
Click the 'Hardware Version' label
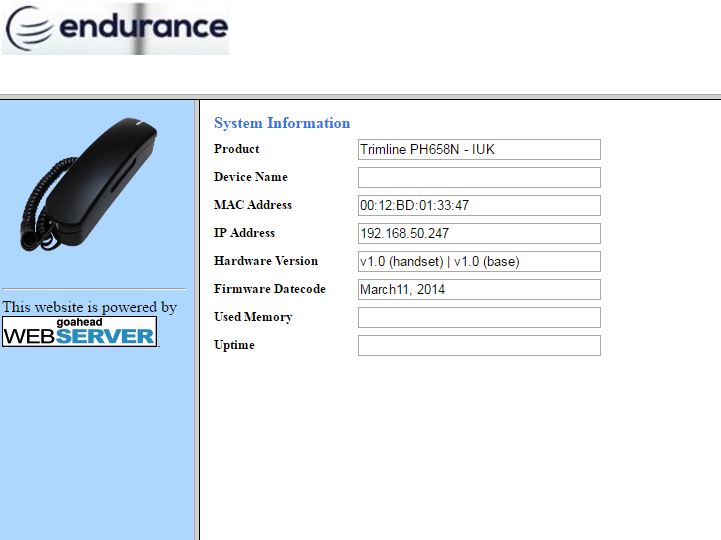[x=266, y=261]
